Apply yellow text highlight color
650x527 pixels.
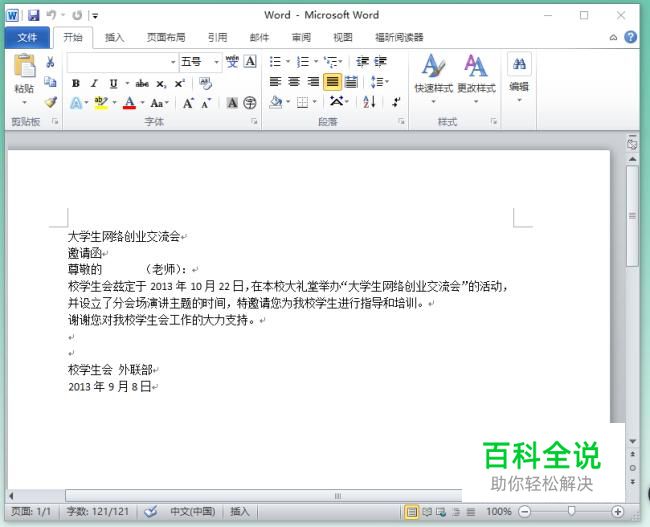[101, 103]
